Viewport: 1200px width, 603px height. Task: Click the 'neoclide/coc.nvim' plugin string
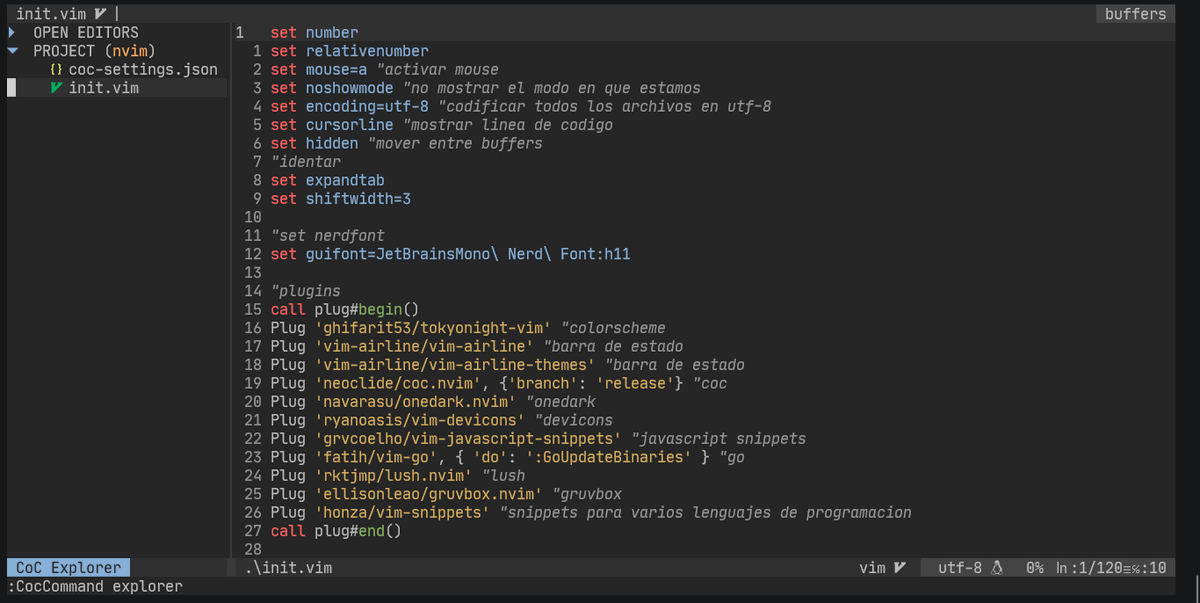pyautogui.click(x=398, y=384)
